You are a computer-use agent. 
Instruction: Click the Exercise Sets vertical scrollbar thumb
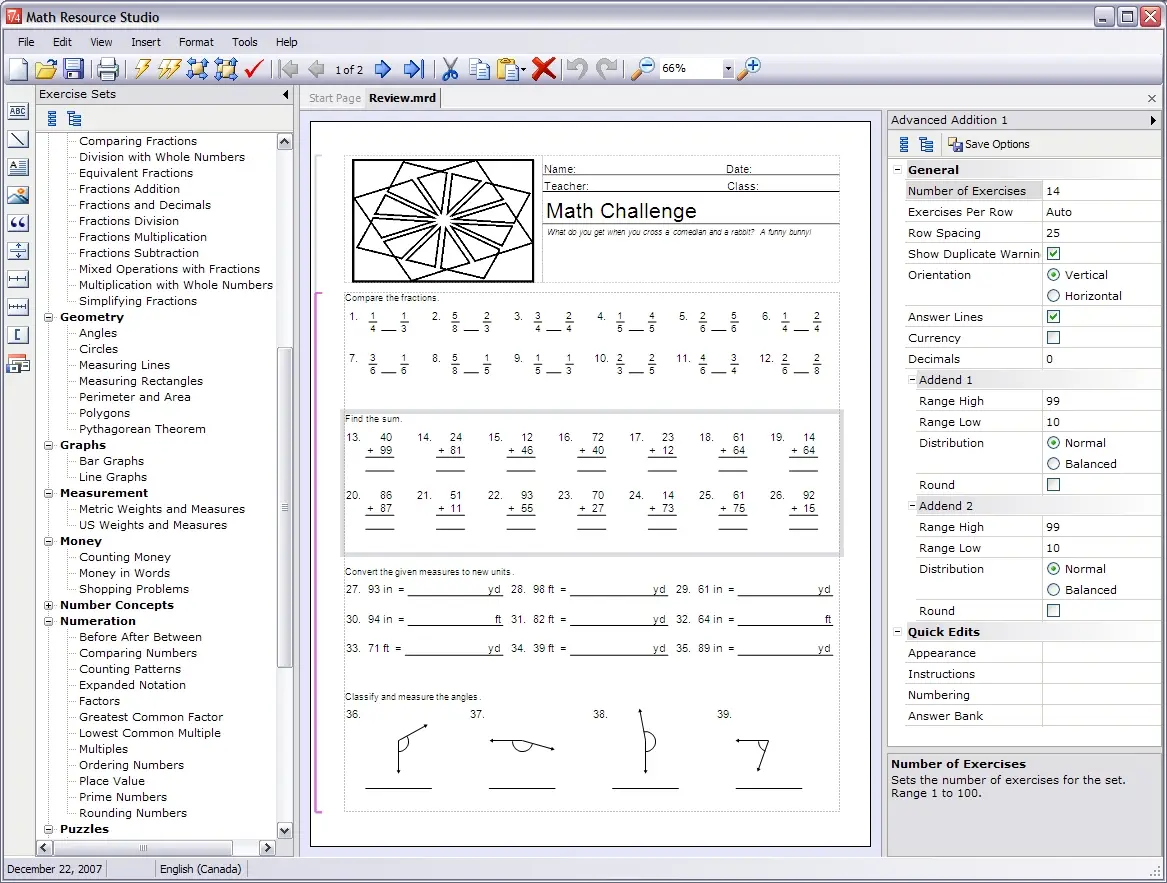pos(284,507)
